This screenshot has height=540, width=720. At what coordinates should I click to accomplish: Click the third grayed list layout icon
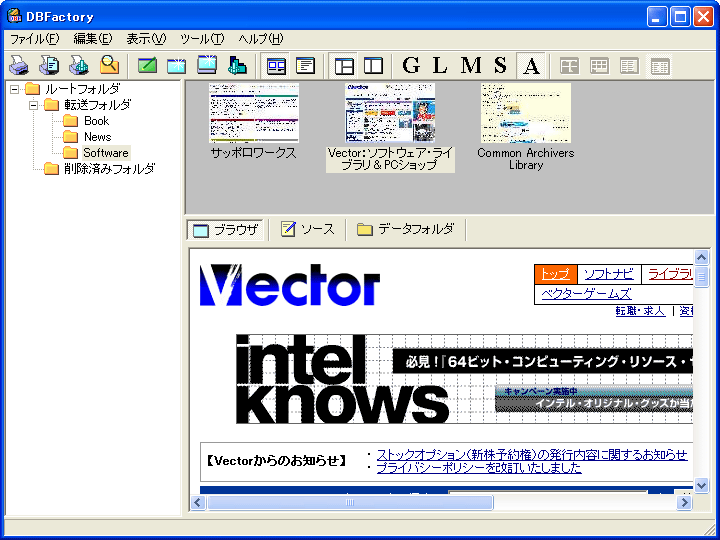[629, 66]
